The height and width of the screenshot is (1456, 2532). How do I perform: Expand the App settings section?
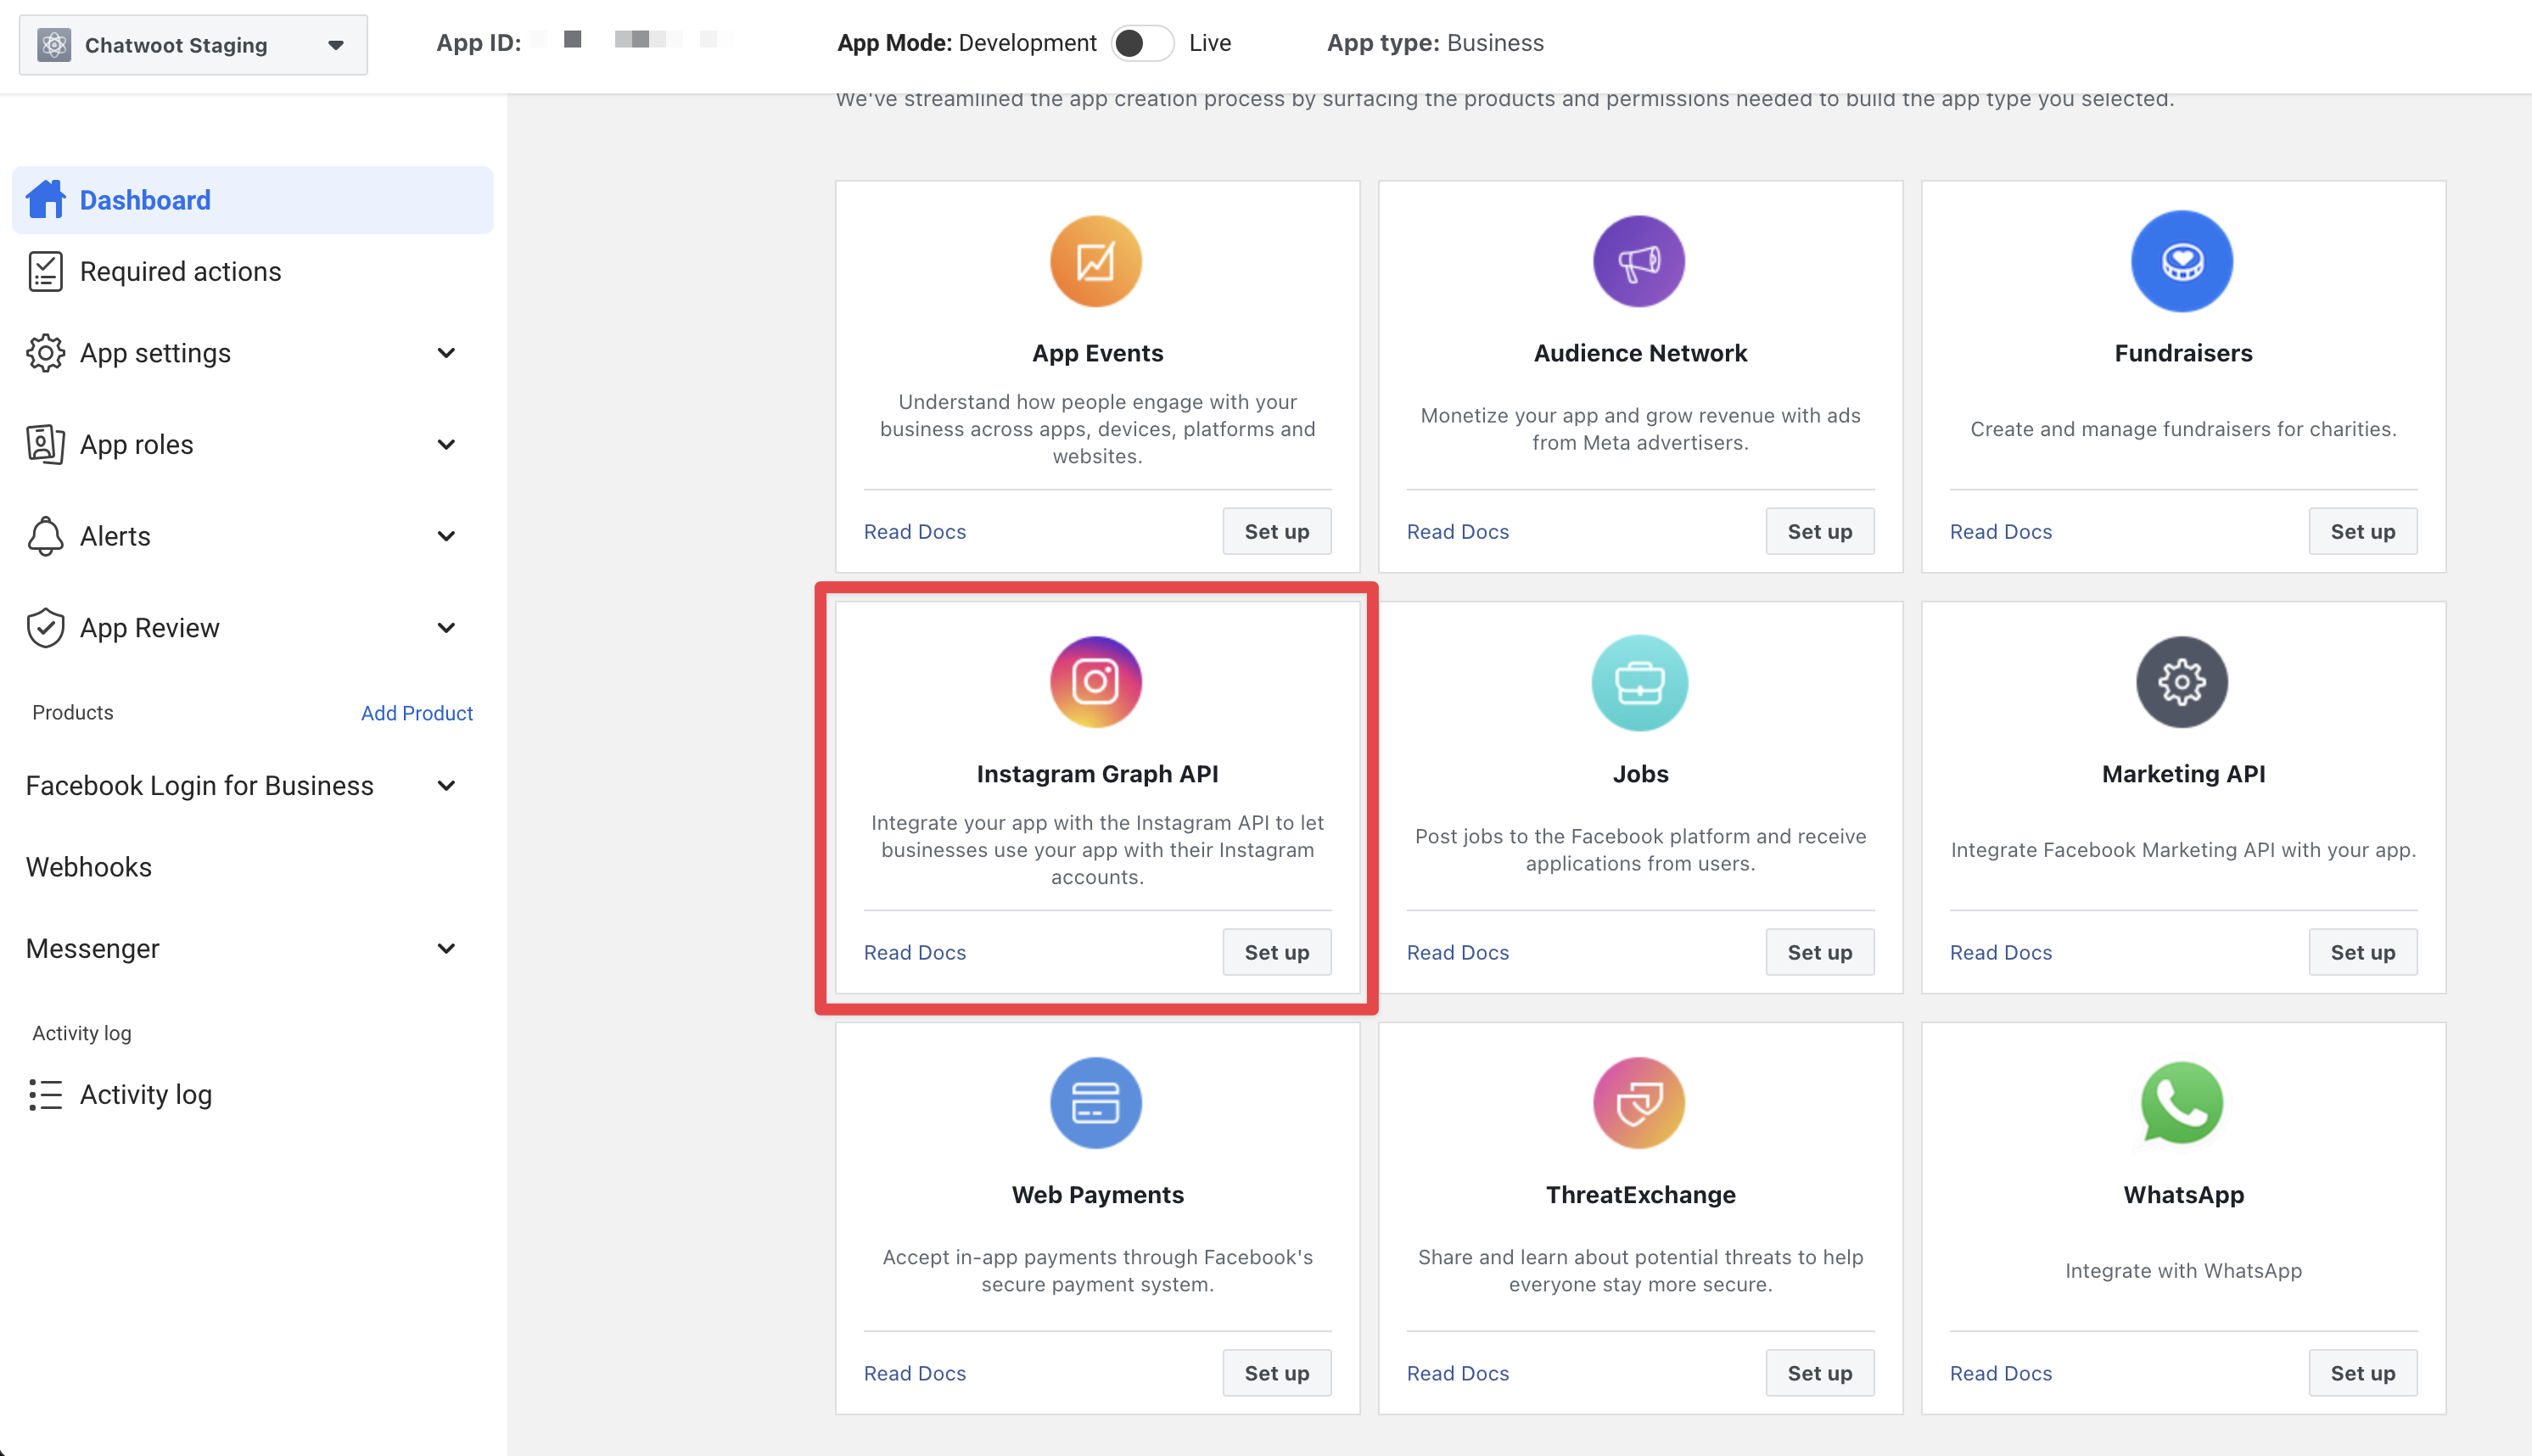pyautogui.click(x=240, y=353)
